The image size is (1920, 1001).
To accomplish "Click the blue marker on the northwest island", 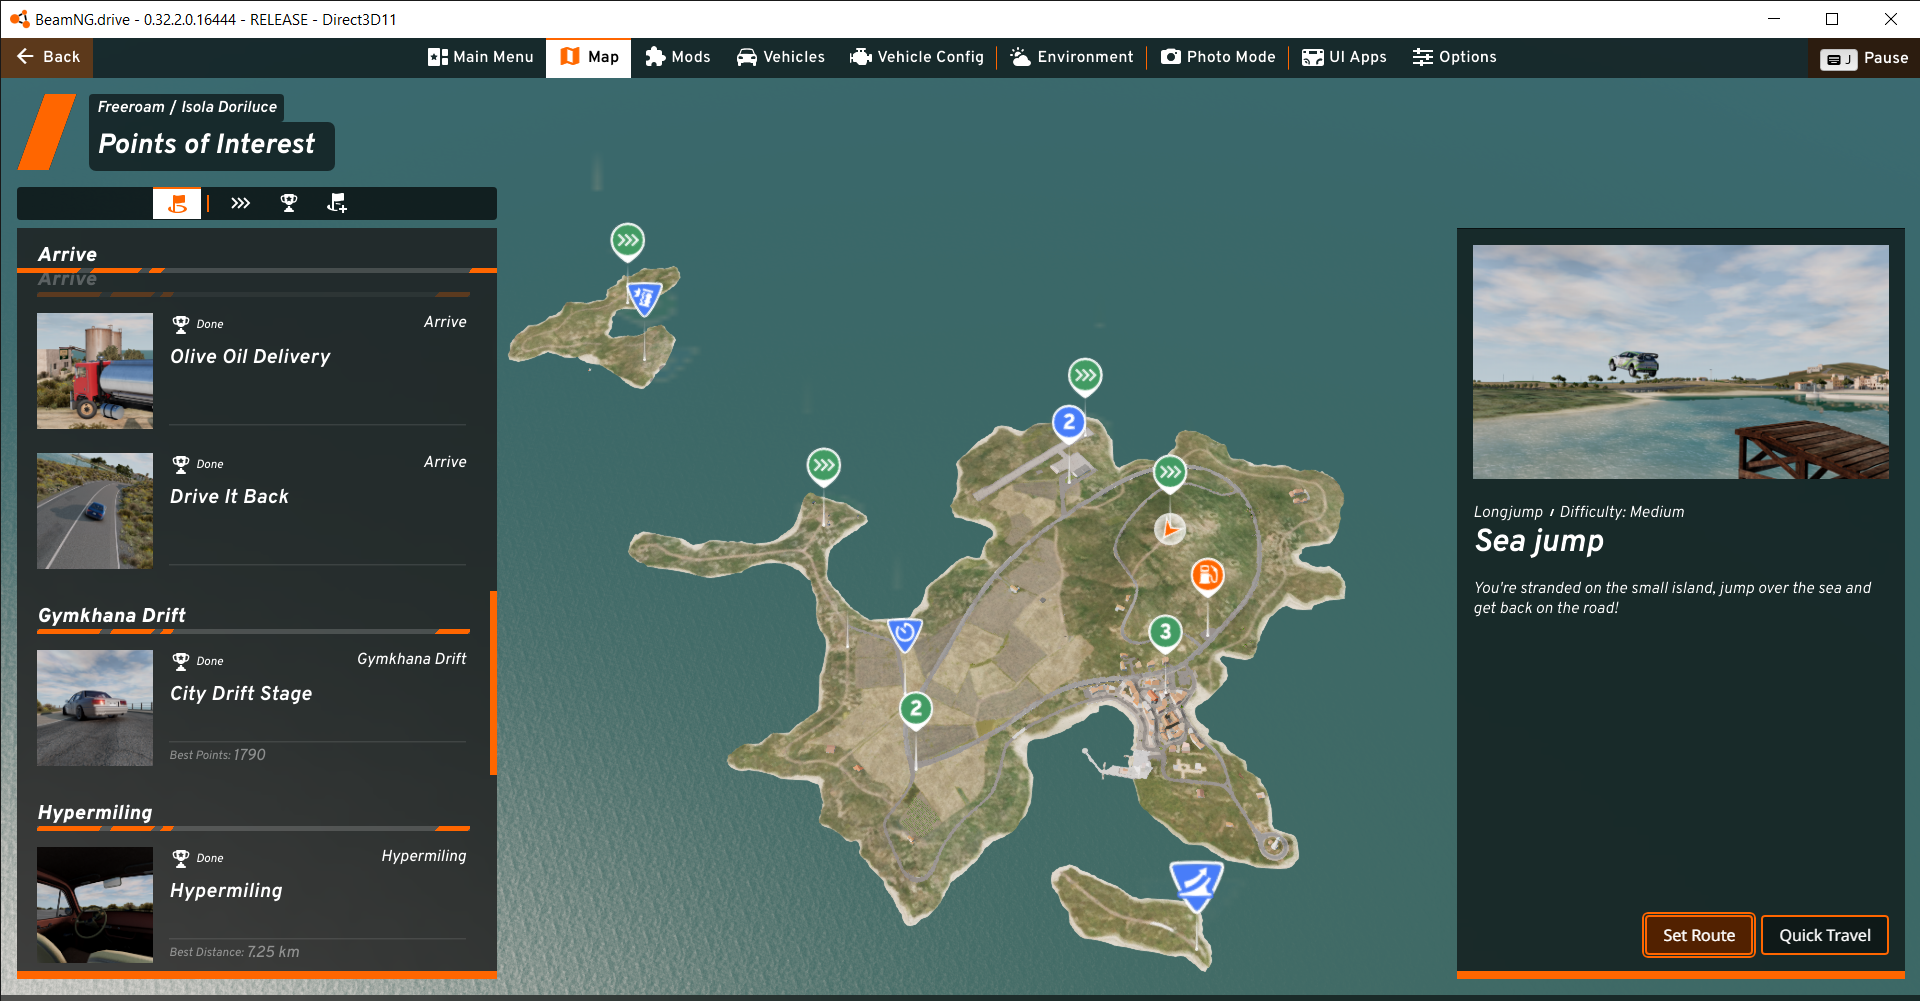I will (644, 297).
